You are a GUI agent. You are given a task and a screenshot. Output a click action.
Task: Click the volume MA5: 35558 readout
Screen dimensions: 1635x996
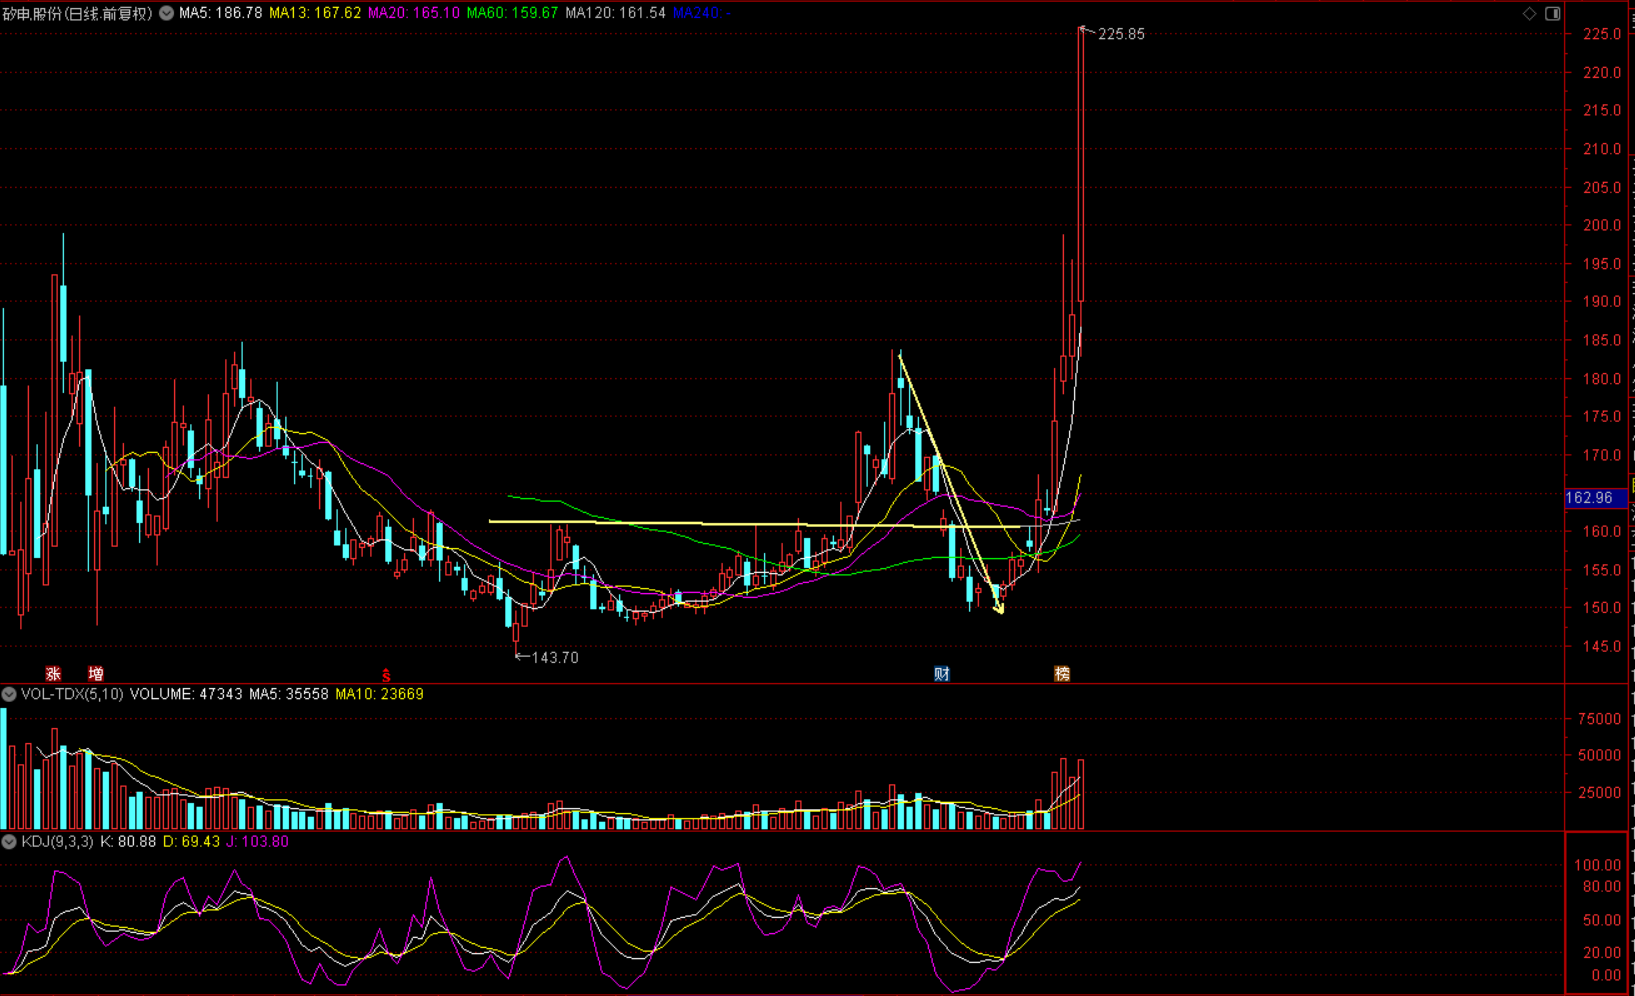click(289, 694)
